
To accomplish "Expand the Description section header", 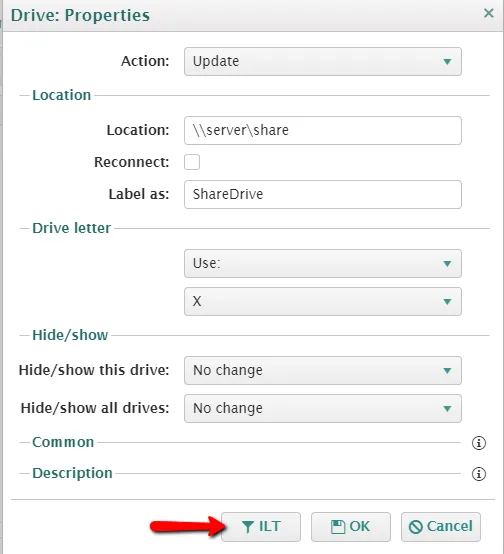I will click(x=72, y=473).
